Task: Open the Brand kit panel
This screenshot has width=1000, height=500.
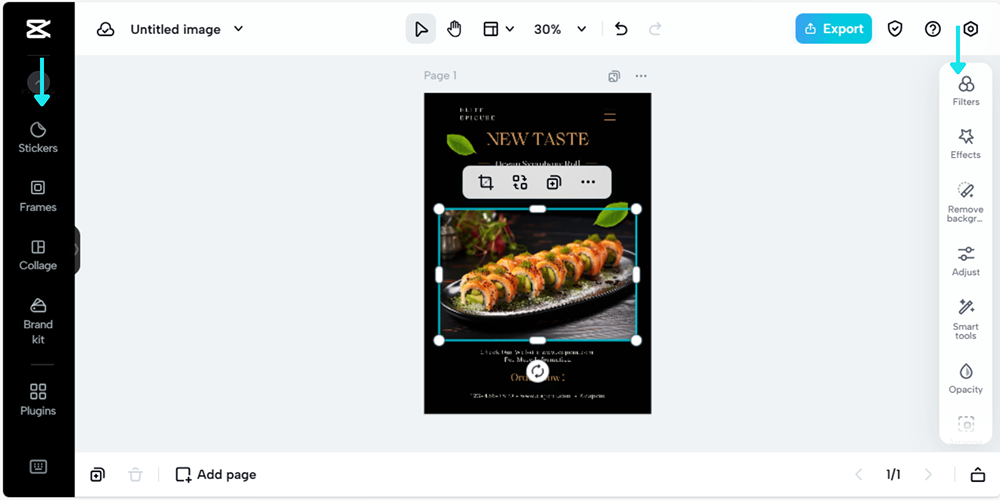Action: point(38,321)
